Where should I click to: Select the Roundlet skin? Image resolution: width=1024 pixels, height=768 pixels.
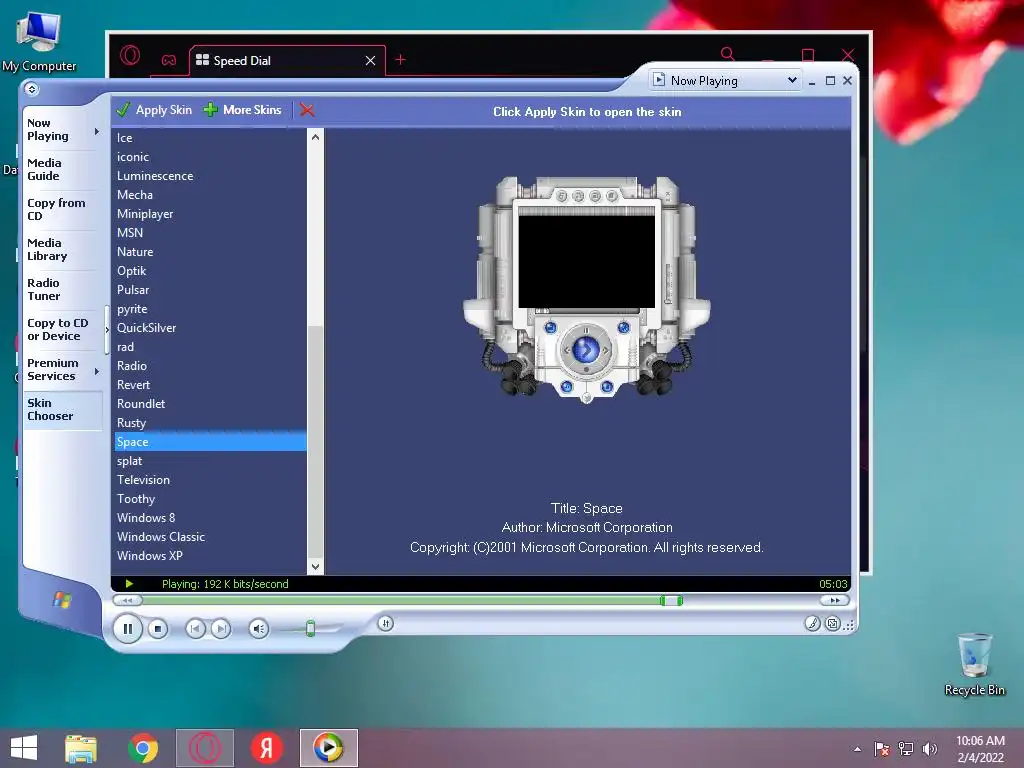click(210, 404)
